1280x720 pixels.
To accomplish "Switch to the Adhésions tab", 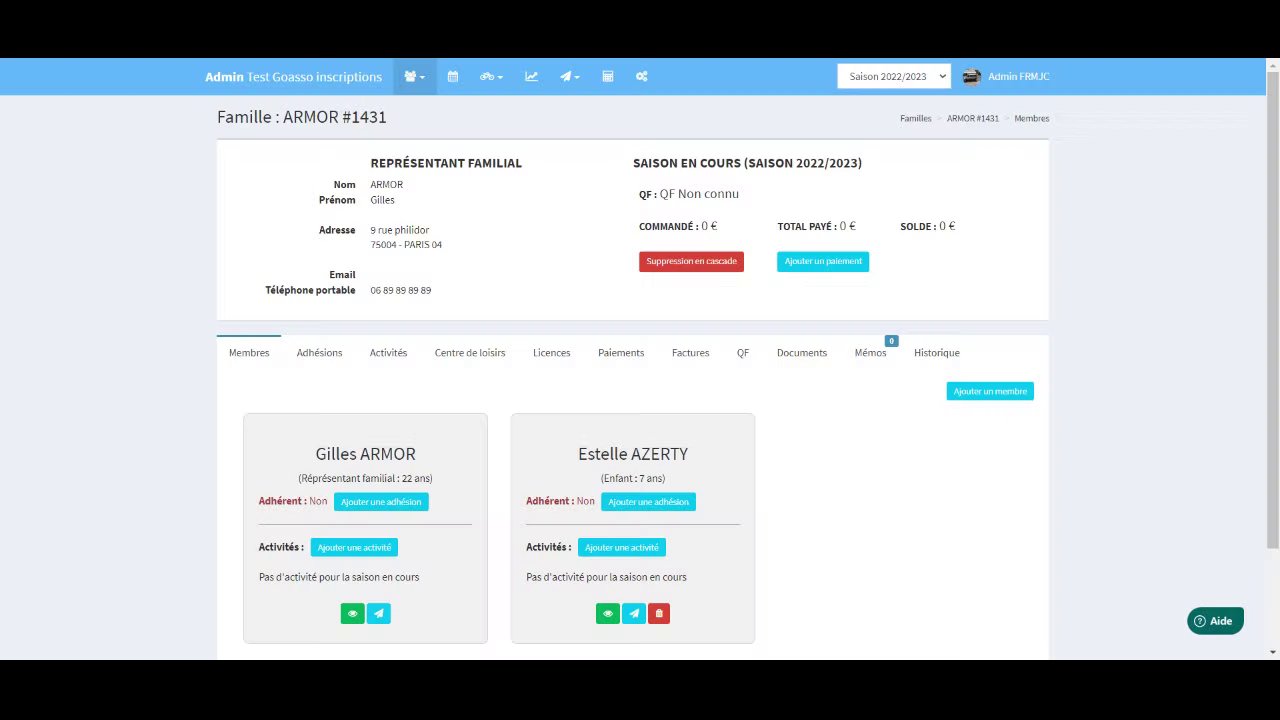I will 319,352.
